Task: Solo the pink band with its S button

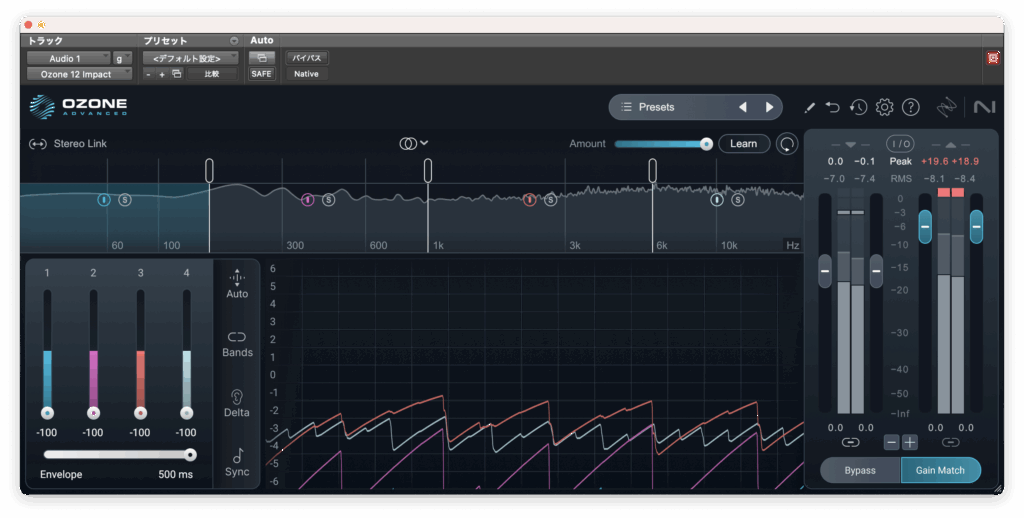Action: click(329, 200)
